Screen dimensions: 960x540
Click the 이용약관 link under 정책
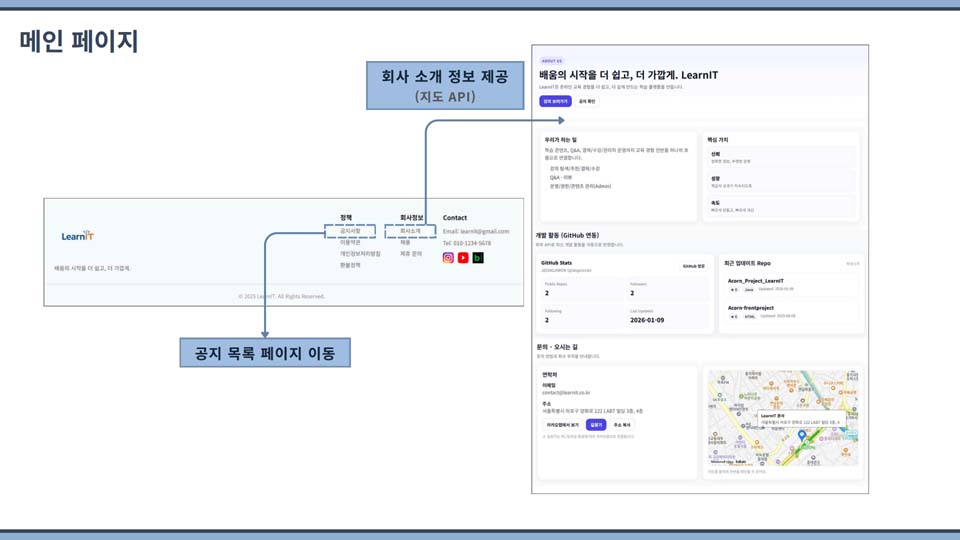pyautogui.click(x=350, y=243)
